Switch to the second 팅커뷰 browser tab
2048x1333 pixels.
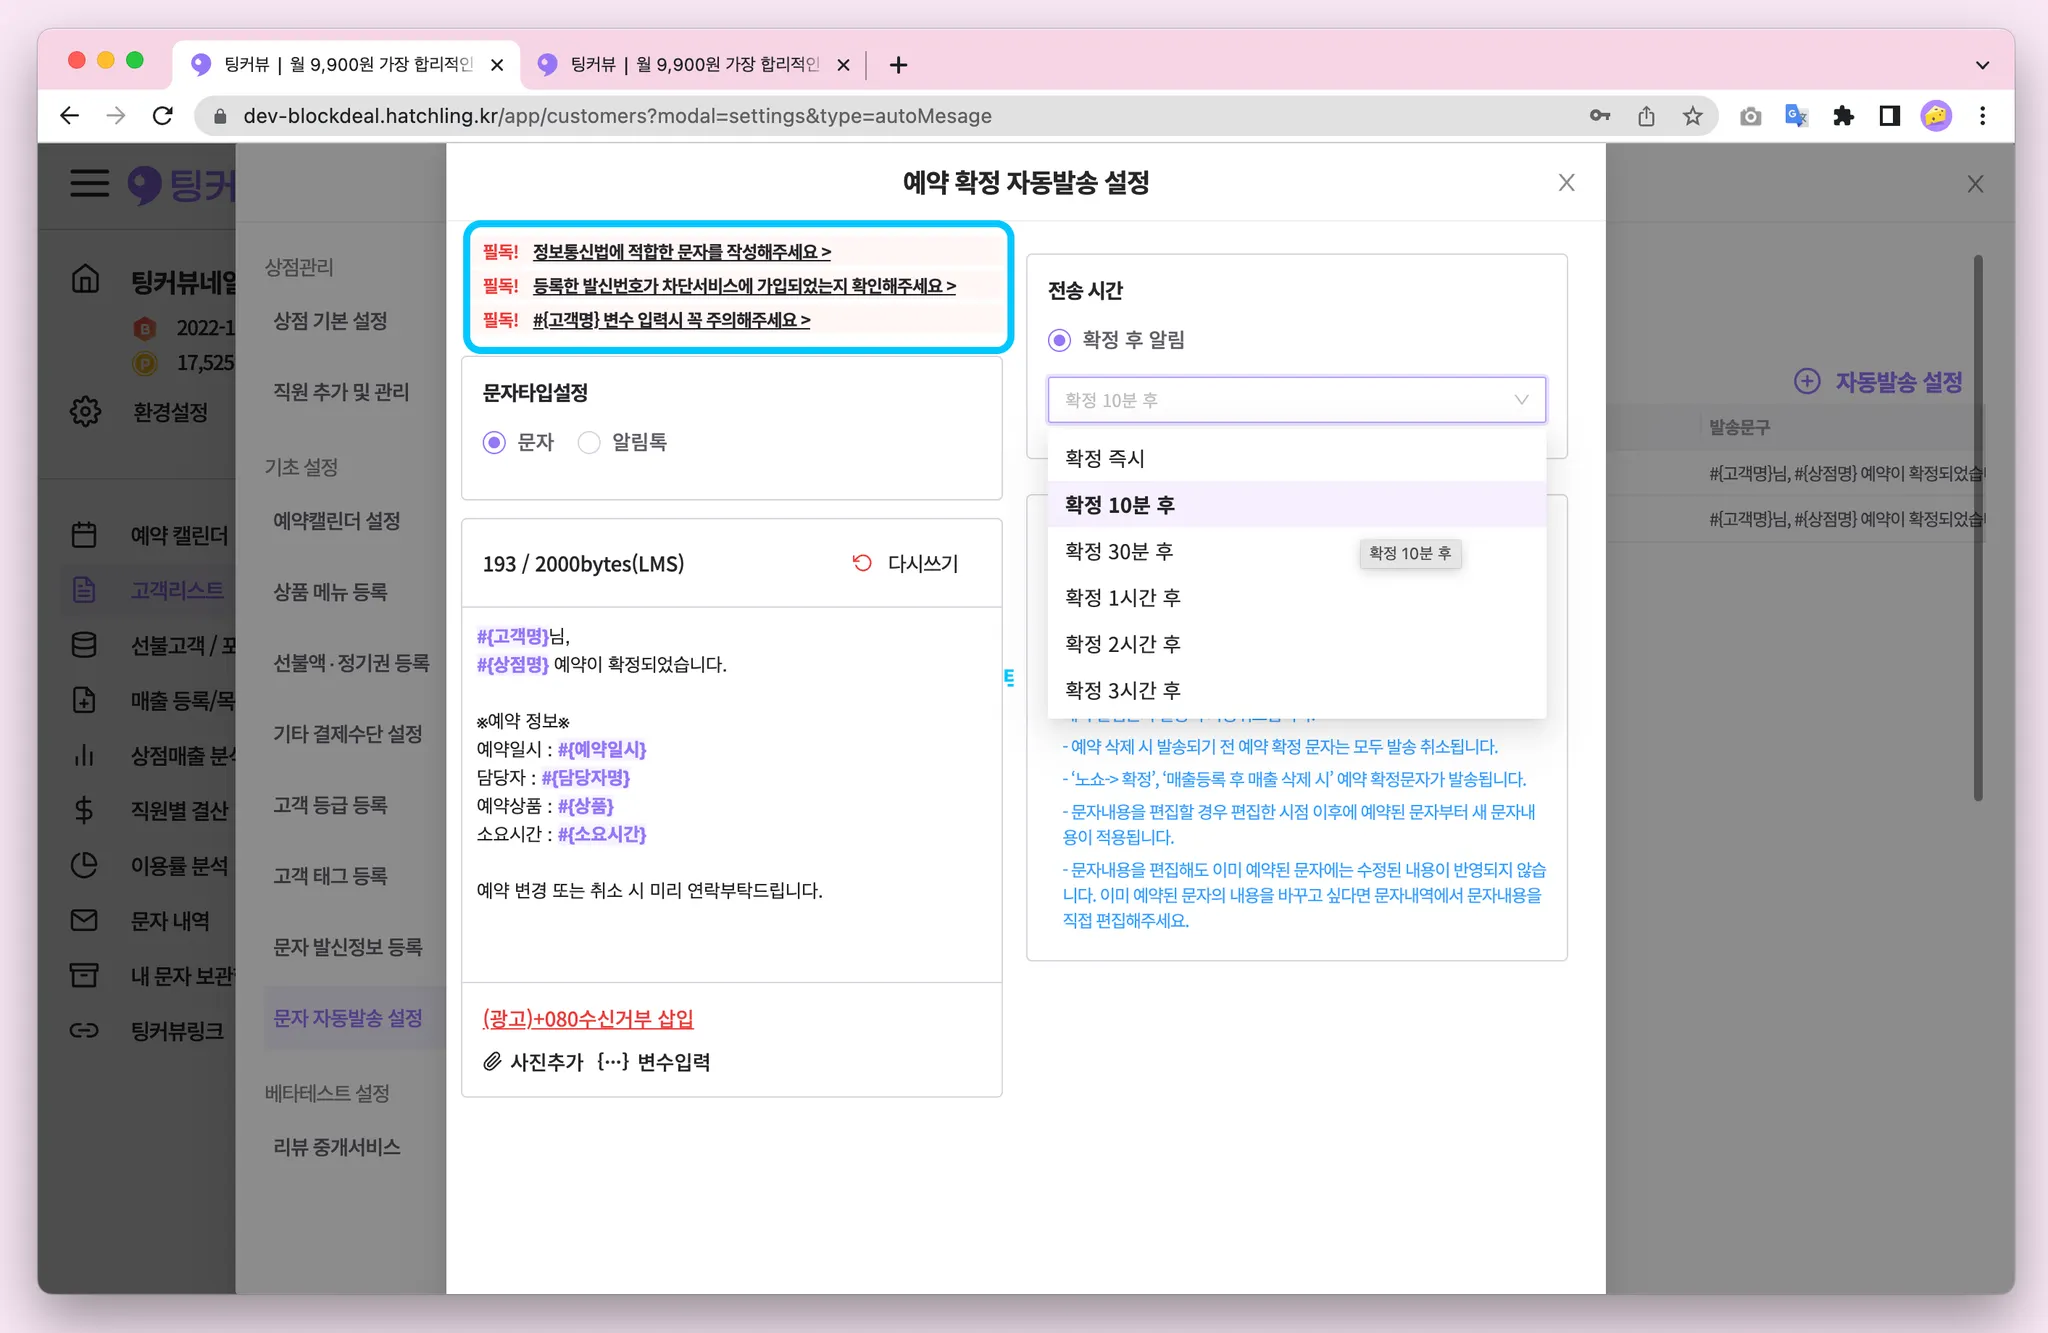692,64
